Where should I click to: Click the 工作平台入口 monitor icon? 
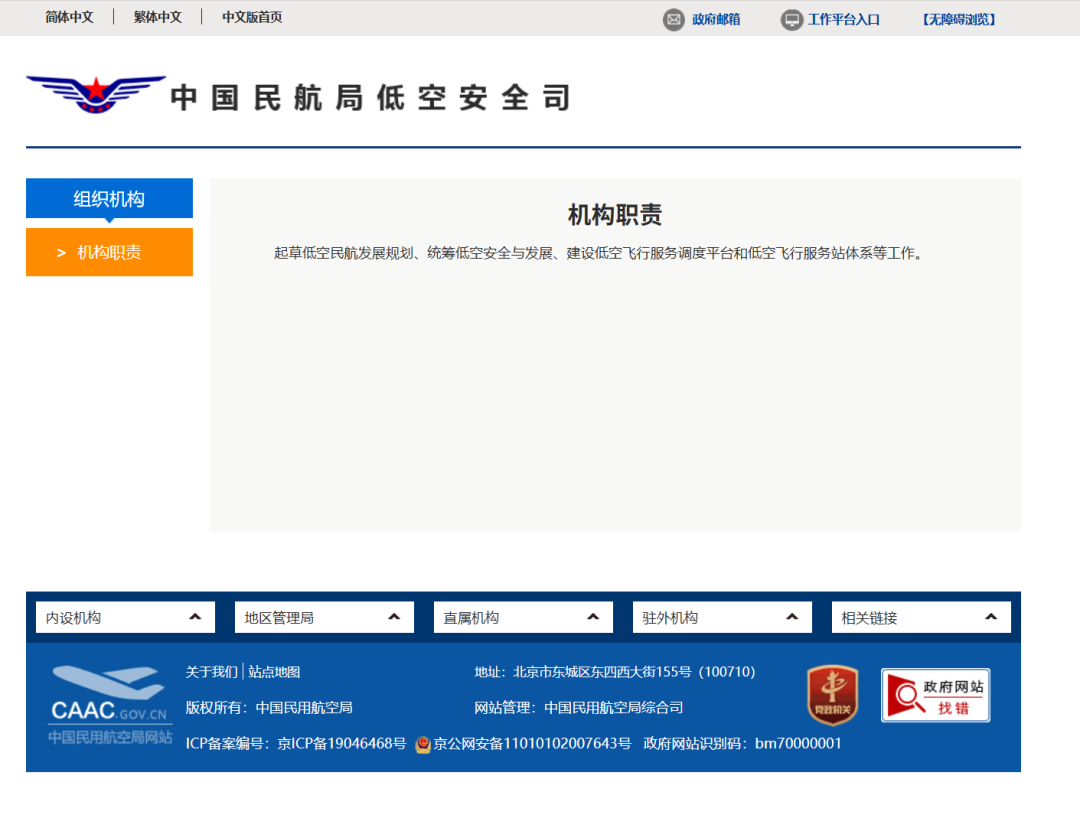791,19
